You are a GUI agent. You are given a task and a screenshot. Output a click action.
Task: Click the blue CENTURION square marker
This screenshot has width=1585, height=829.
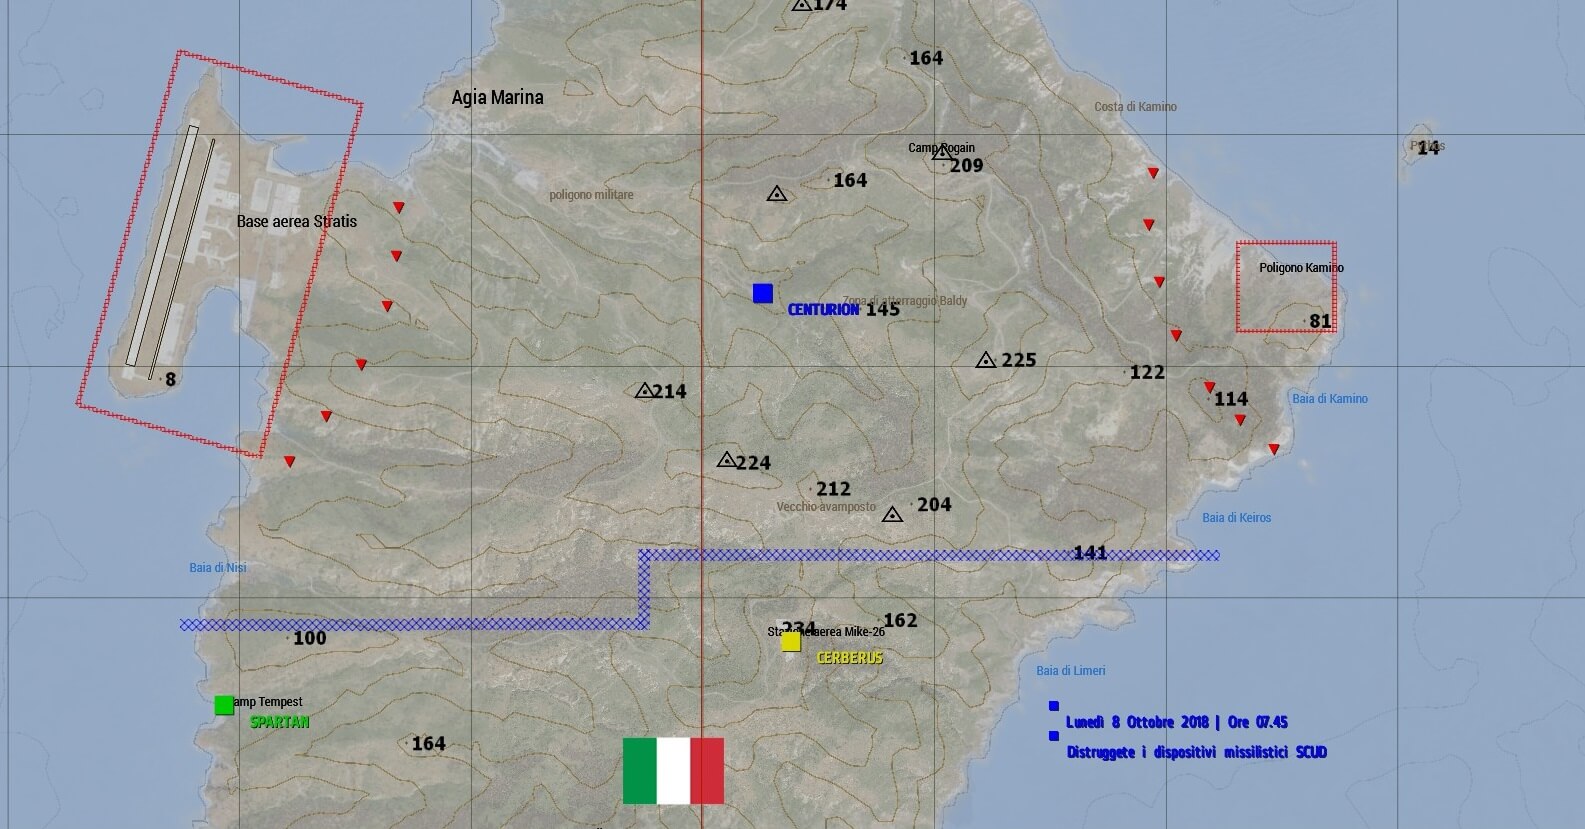(x=763, y=293)
